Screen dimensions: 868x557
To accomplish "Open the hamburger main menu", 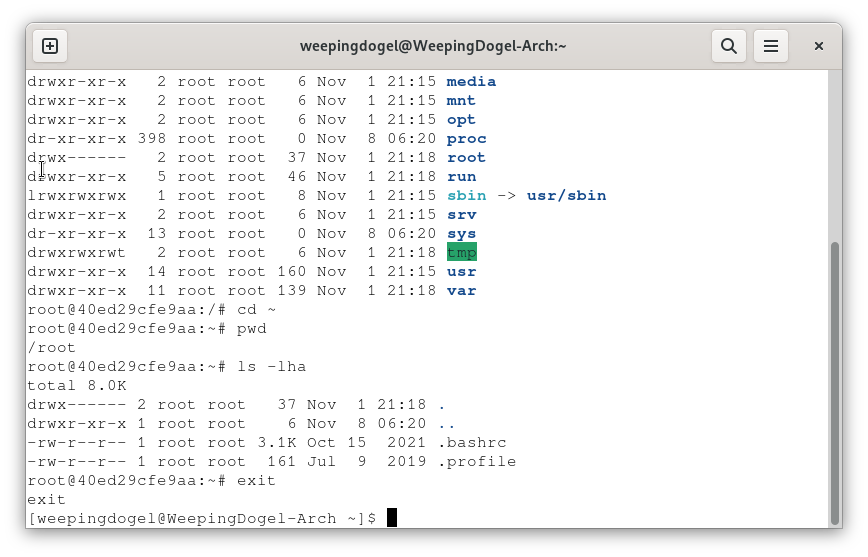I will (771, 46).
